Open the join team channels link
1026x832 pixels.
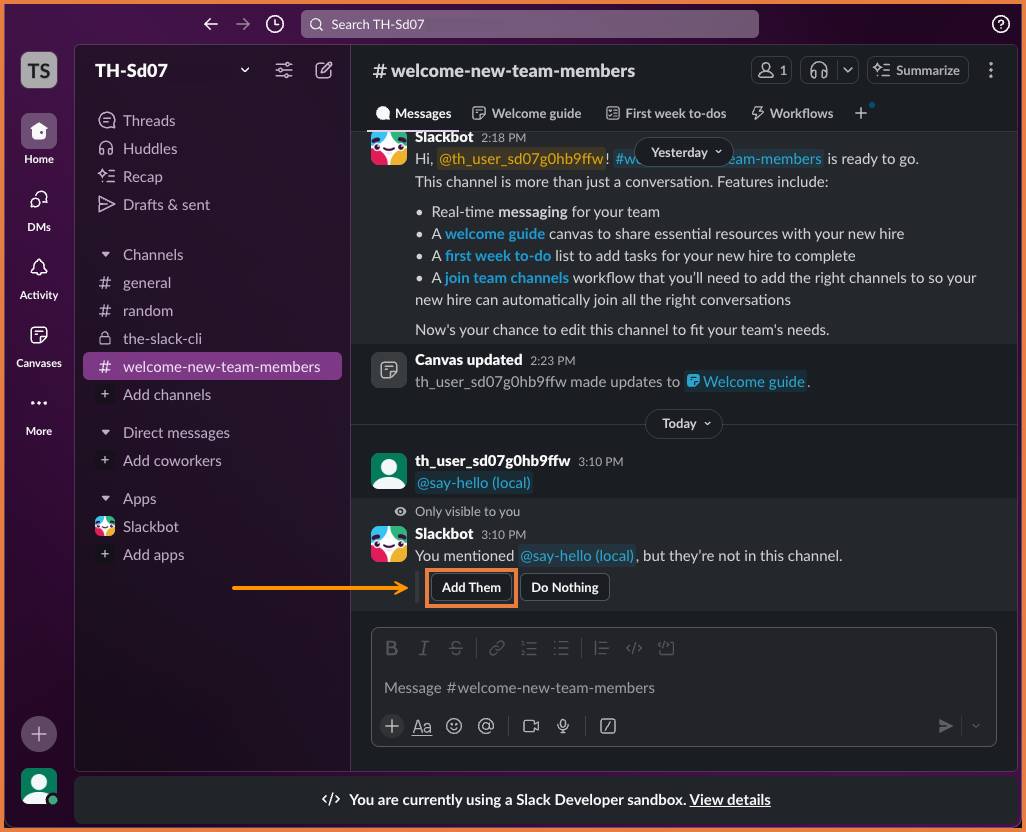(506, 278)
